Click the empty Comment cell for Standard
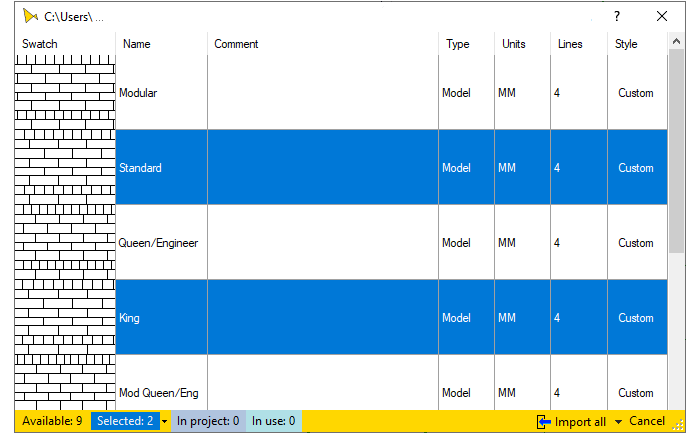Screen dimensions: 700x435 point(323,167)
